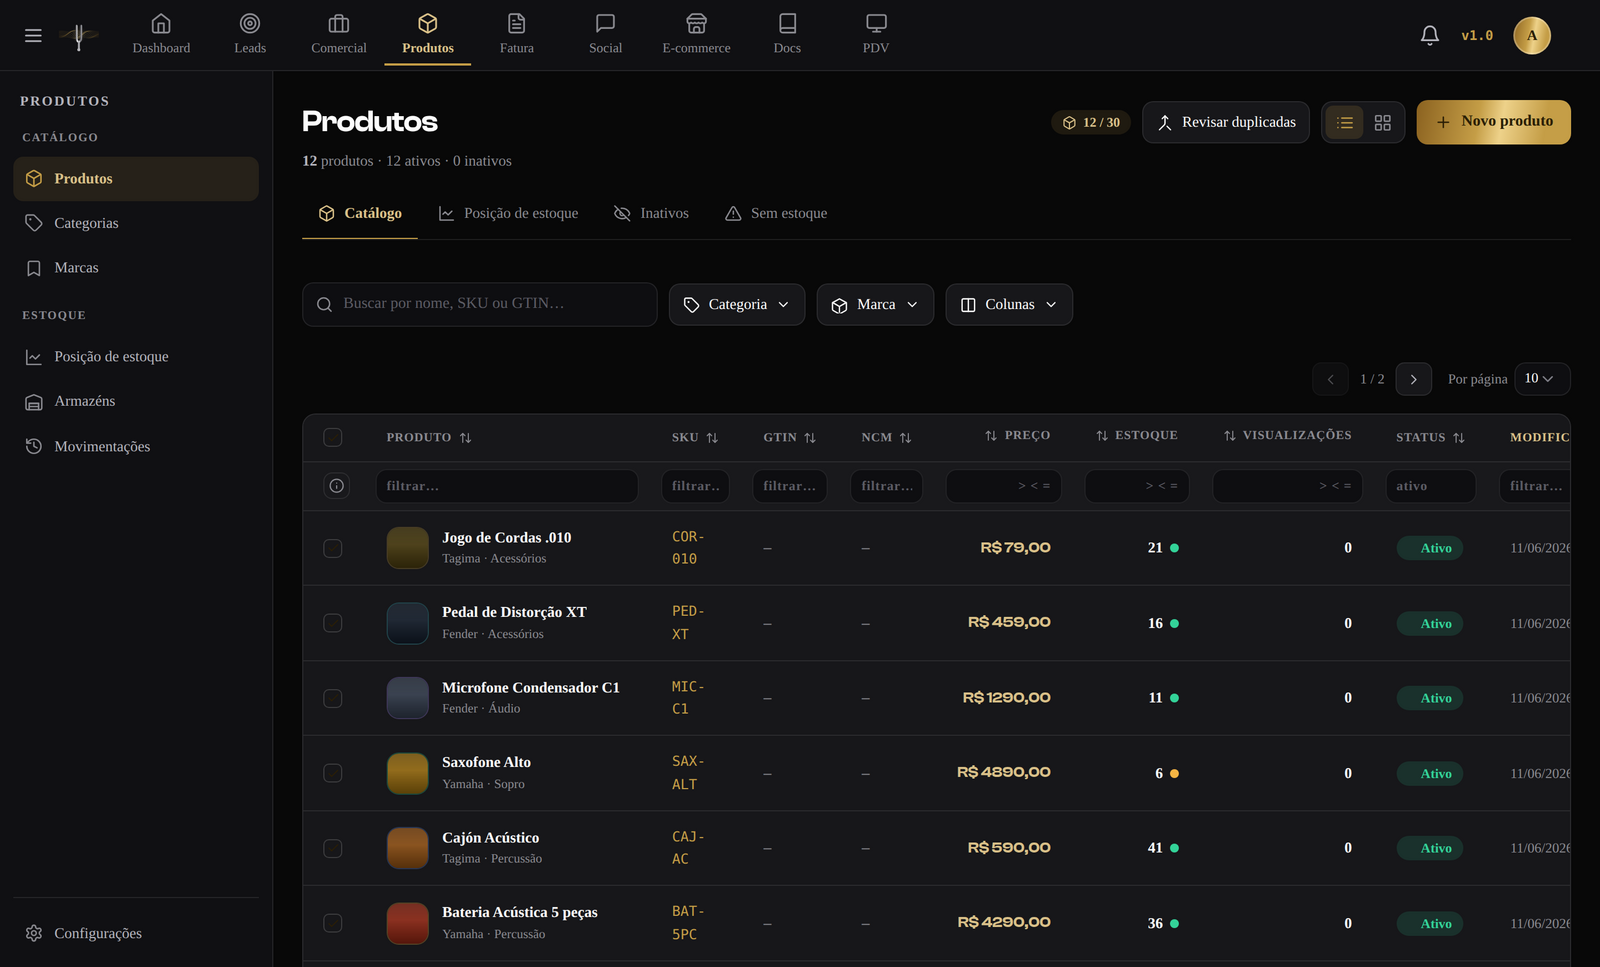Open the notifications bell
The height and width of the screenshot is (967, 1600).
[1430, 36]
